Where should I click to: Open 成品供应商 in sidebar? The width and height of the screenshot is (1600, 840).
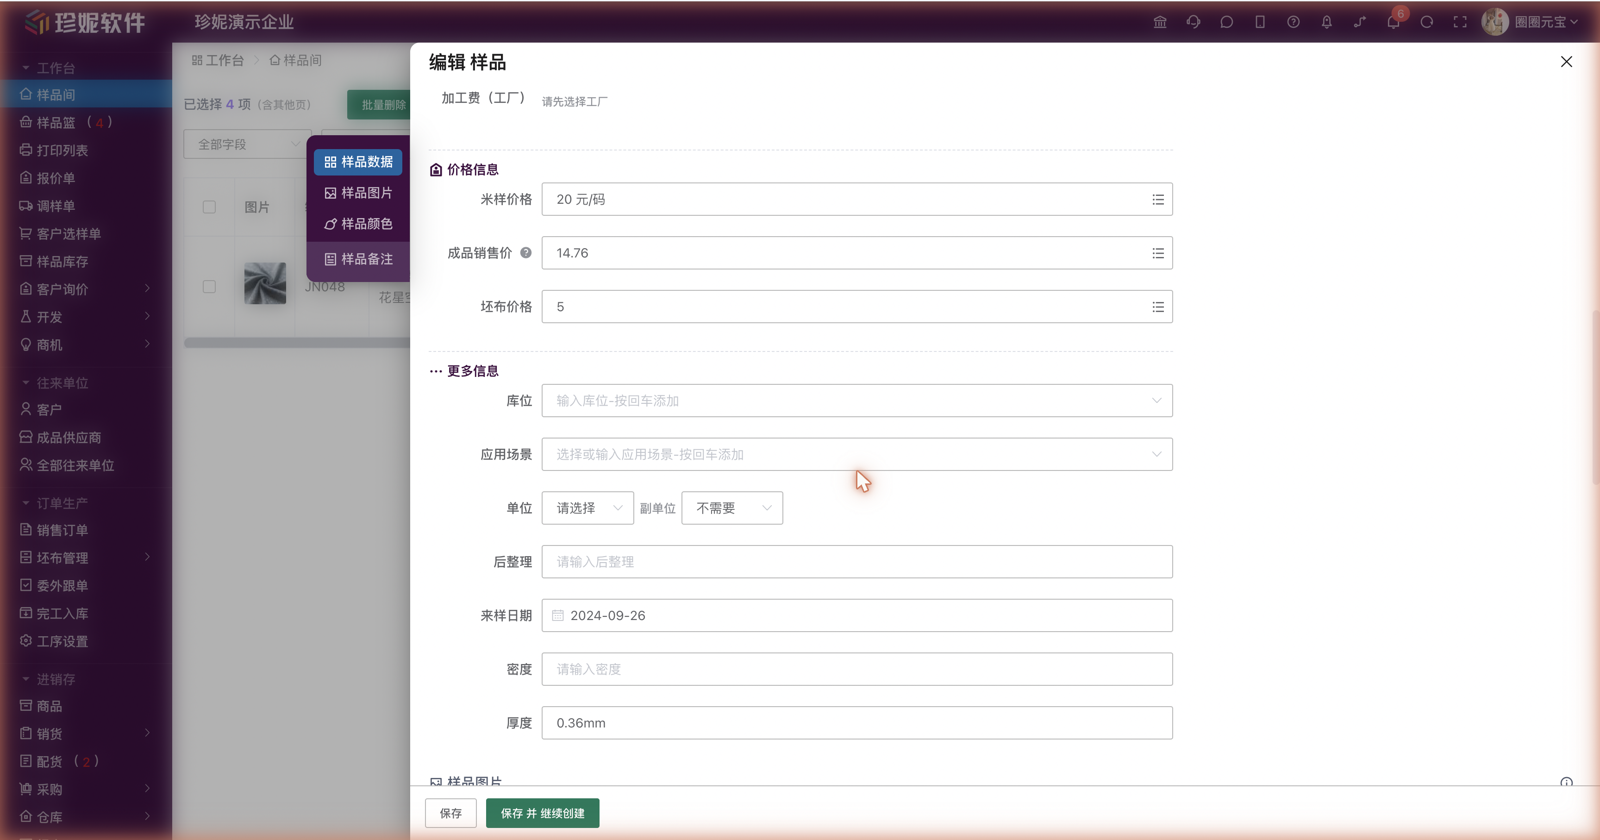coord(86,438)
